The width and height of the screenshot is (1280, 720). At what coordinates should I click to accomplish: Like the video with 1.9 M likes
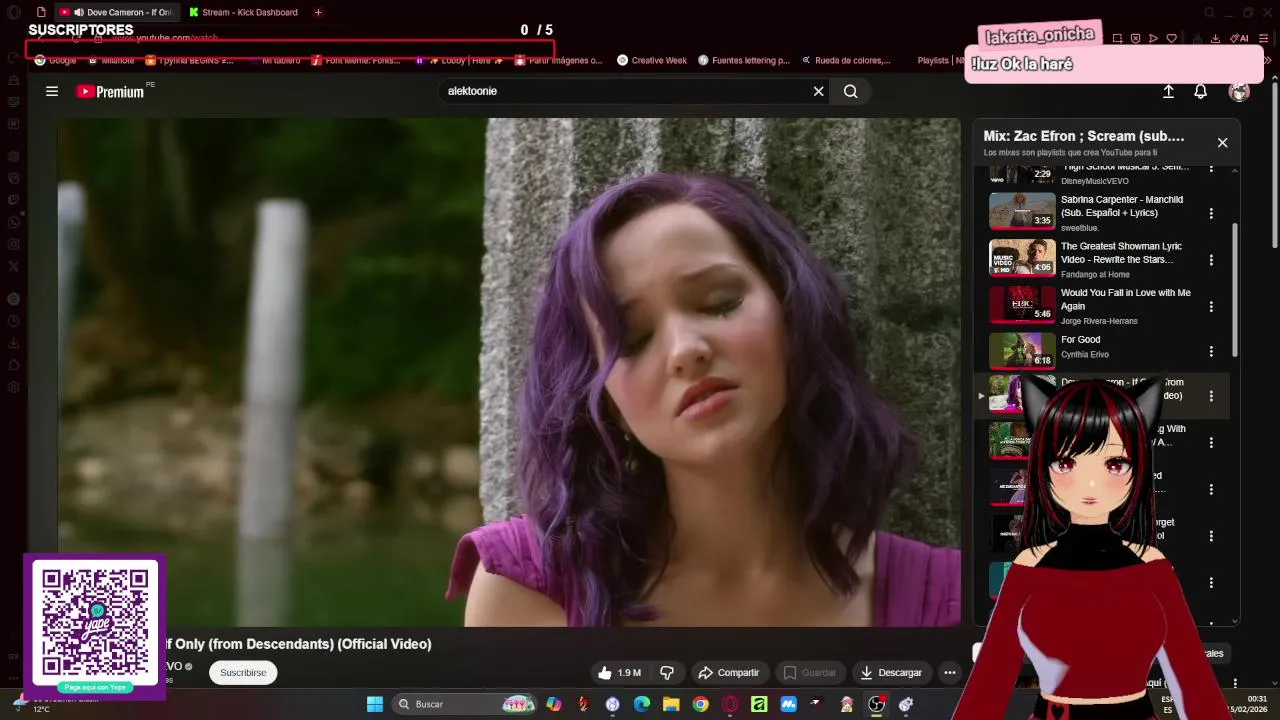(619, 673)
